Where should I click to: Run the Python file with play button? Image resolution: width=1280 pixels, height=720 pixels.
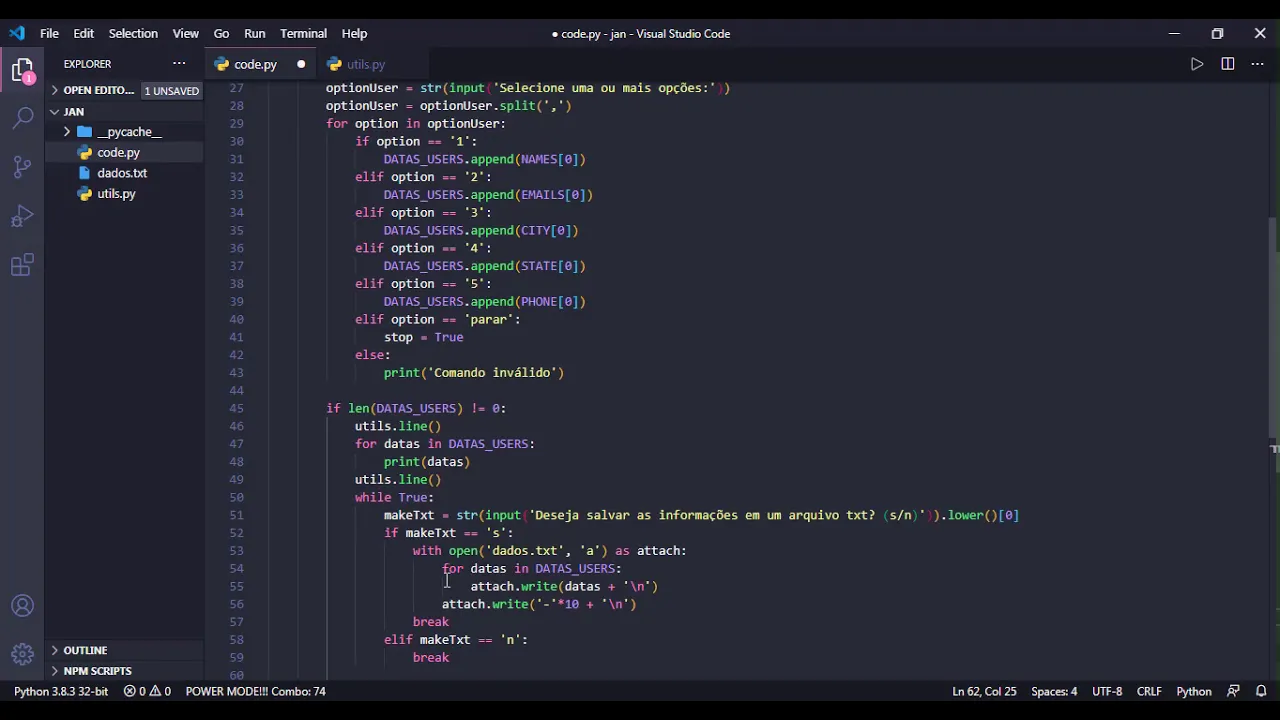(x=1197, y=64)
